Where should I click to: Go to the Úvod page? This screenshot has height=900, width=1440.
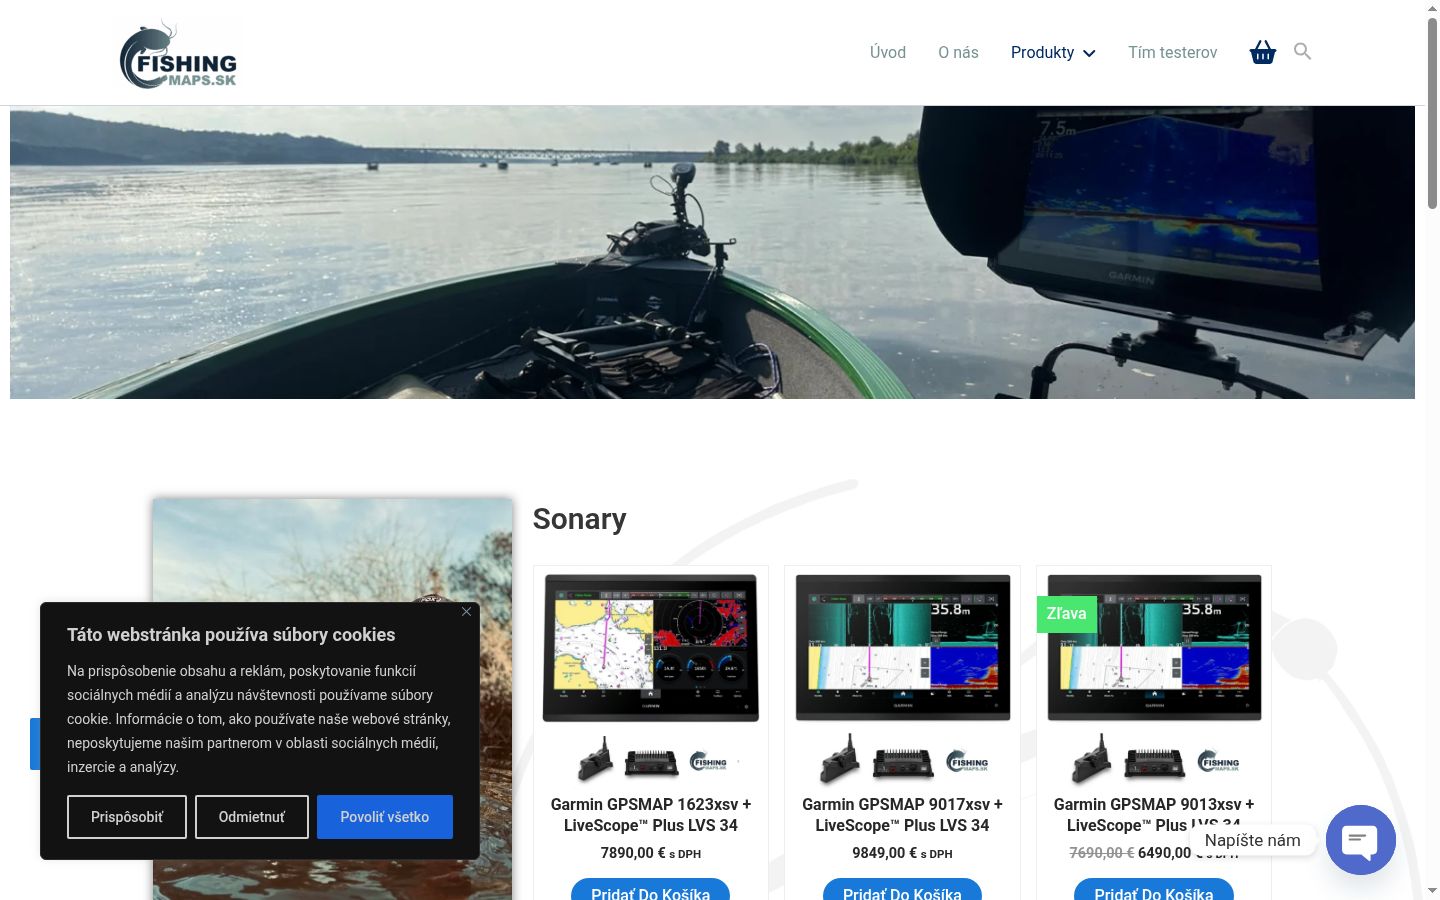coord(888,52)
